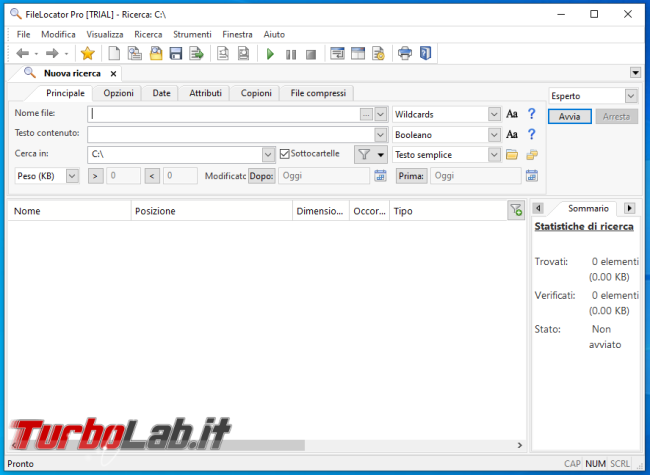Open the Favorites star icon
This screenshot has height=475, width=650.
click(88, 53)
